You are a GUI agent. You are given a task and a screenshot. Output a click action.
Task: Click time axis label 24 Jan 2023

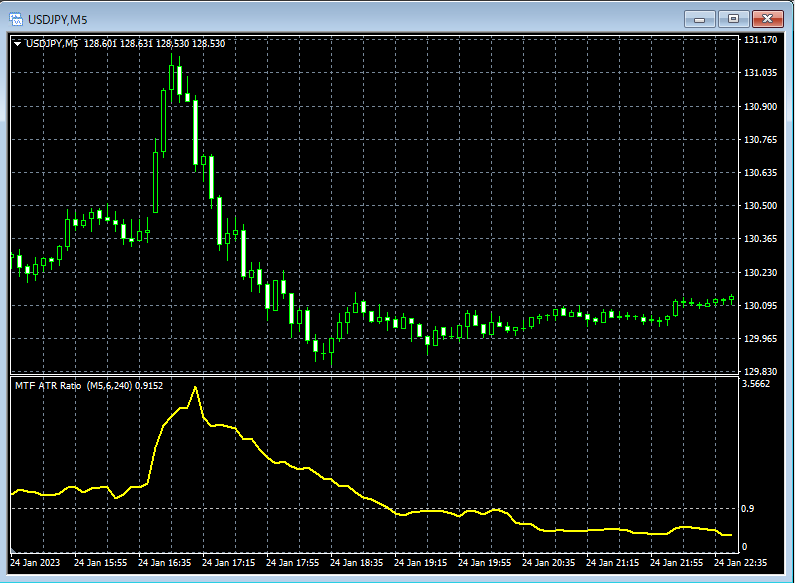(35, 563)
